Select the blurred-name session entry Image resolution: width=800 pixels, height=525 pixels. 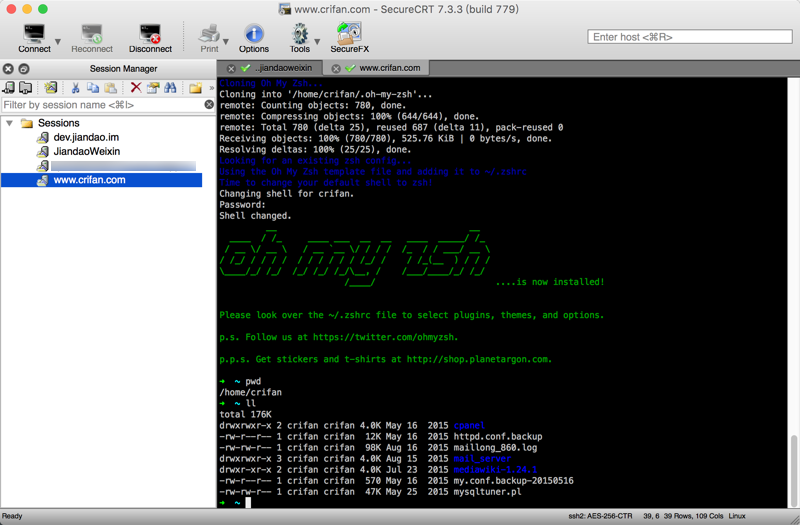(x=123, y=166)
